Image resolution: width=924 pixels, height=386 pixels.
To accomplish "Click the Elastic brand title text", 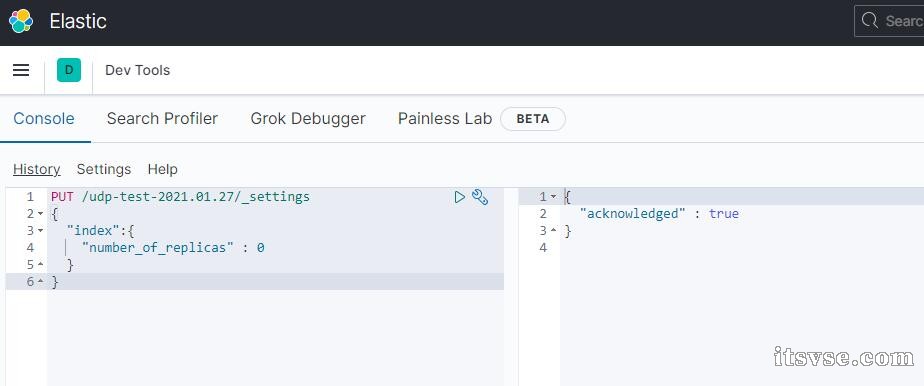I will tap(78, 21).
